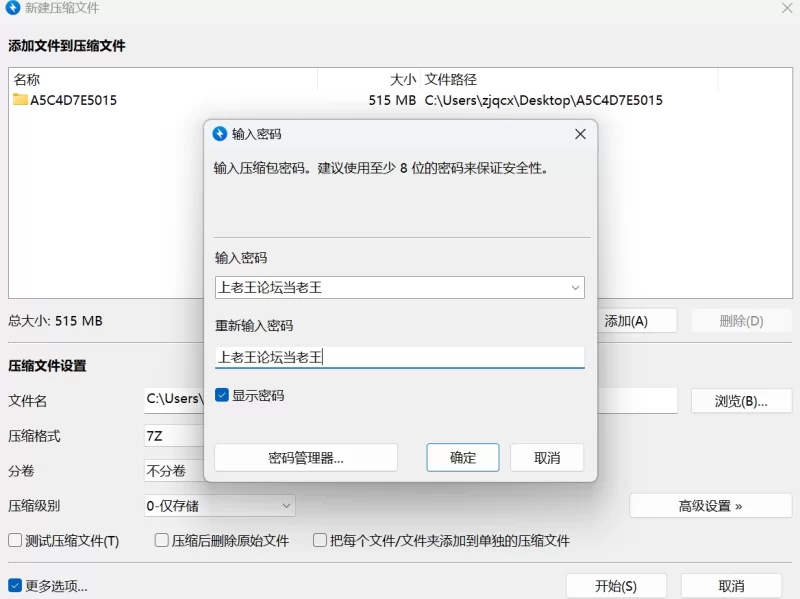800x599 pixels.
Task: Enable 测试压缩文件(T) checkbox
Action: (15, 541)
